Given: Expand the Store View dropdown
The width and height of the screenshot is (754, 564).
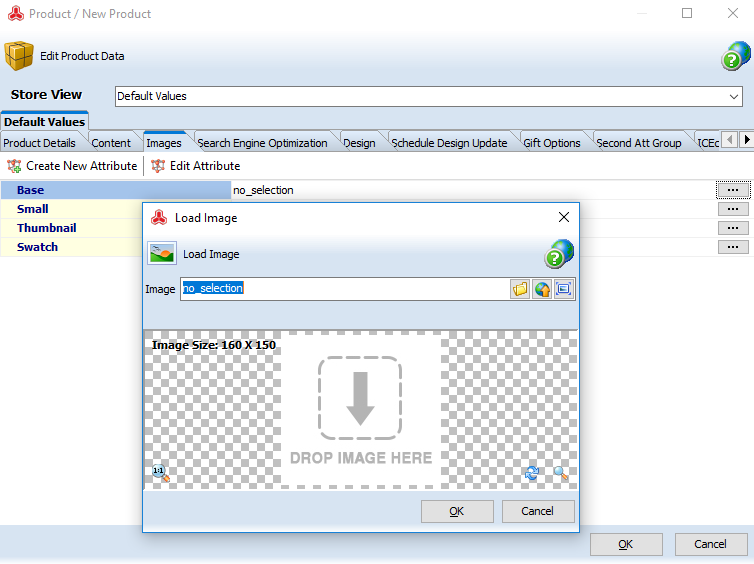Looking at the screenshot, I should pyautogui.click(x=734, y=97).
